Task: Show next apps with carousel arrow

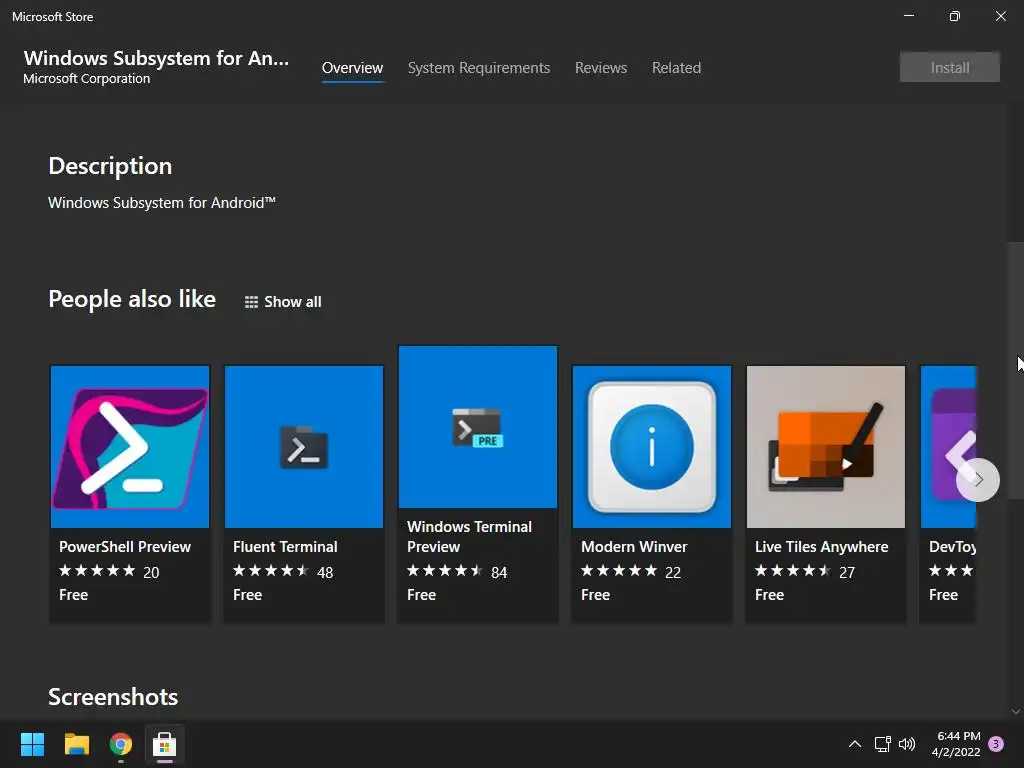Action: point(978,480)
